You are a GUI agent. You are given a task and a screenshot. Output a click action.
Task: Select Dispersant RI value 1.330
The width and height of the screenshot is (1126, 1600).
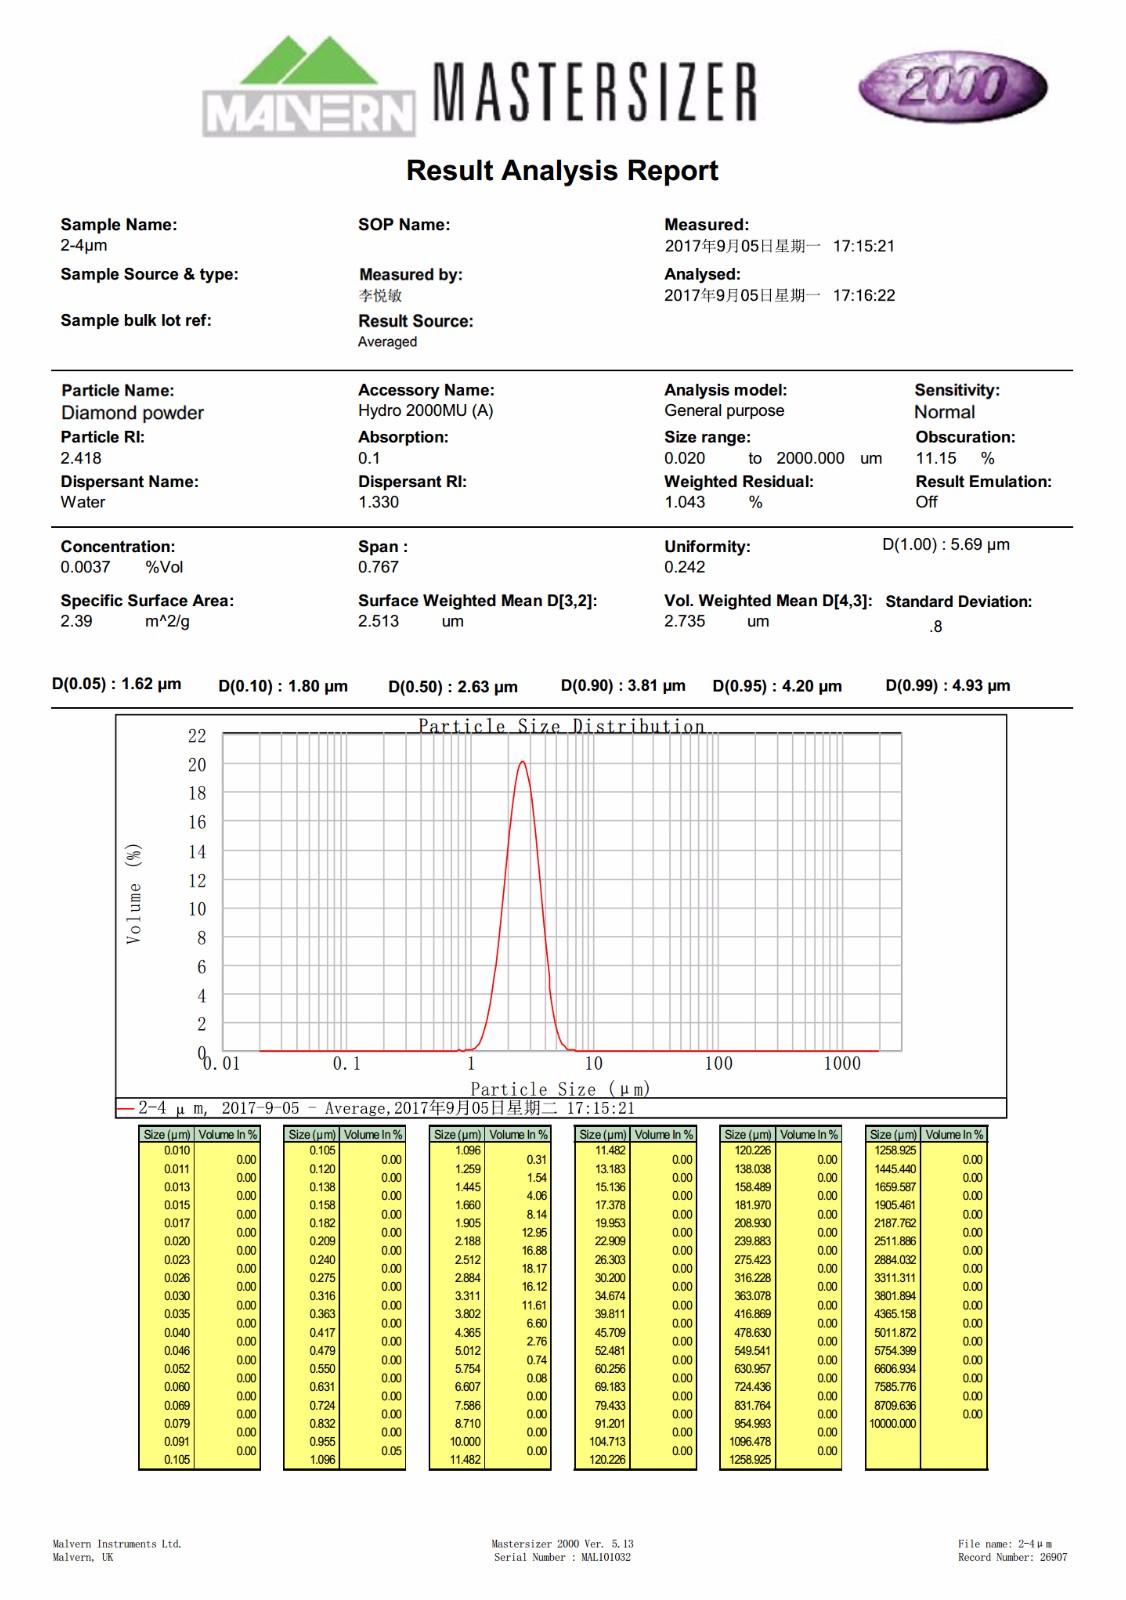378,502
